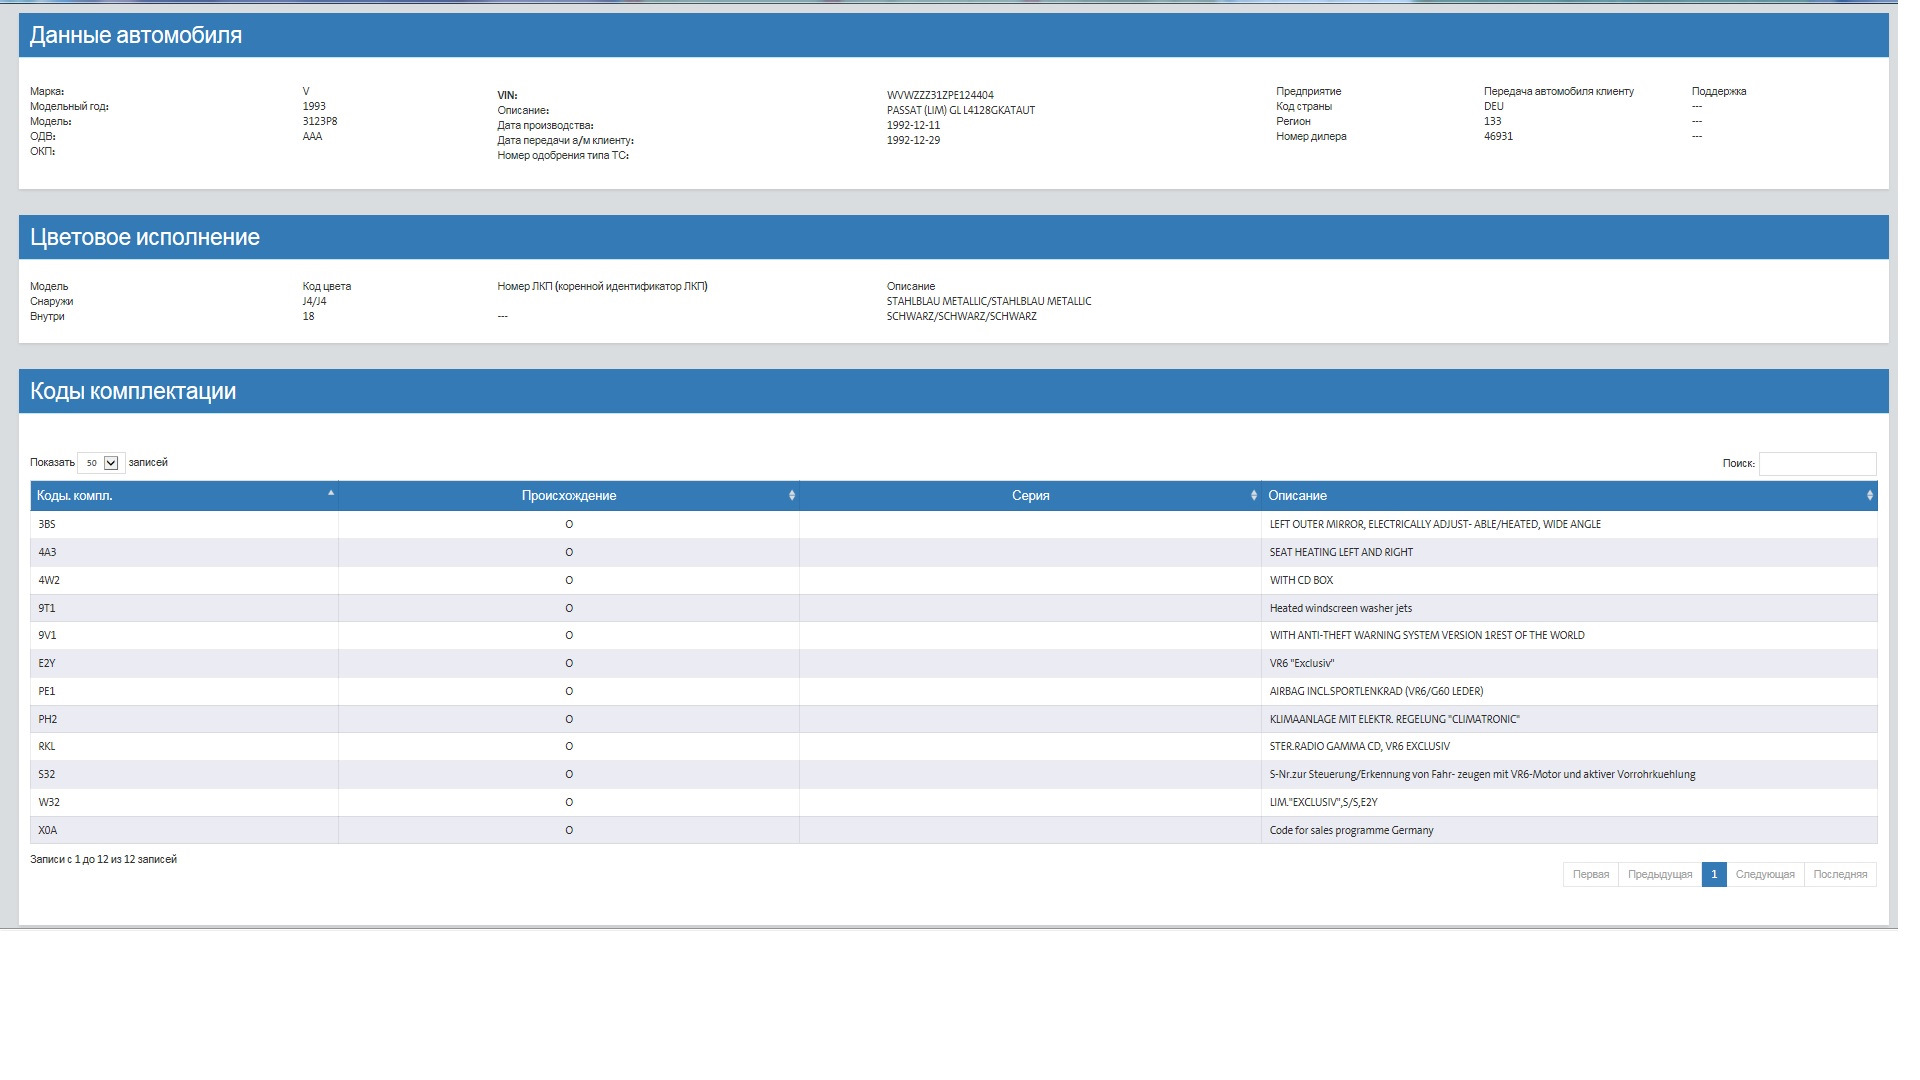Click dealer number value 46931
Screen dimensions: 1920x1080
[x=1498, y=136]
